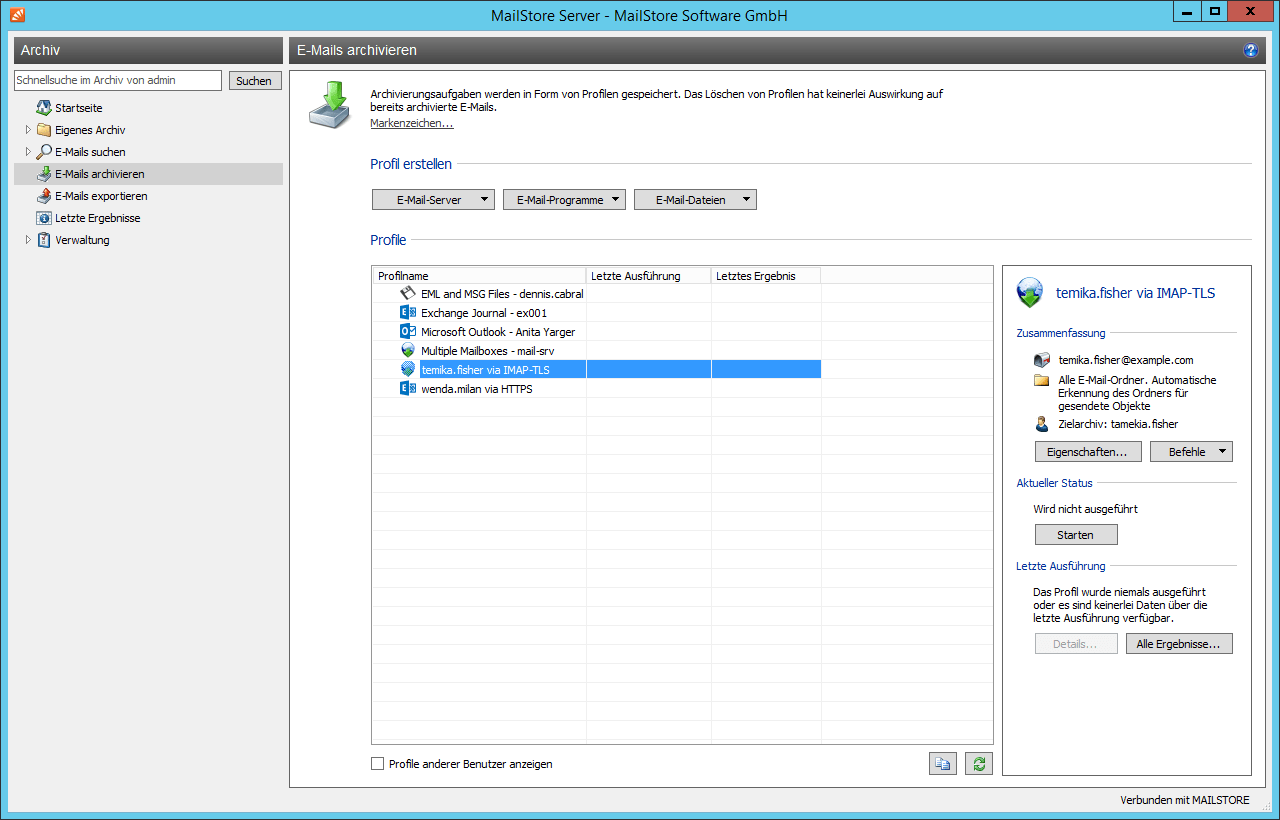Screen dimensions: 1280x820
Task: Click the E-Mails exportieren sidebar icon
Action: [44, 196]
